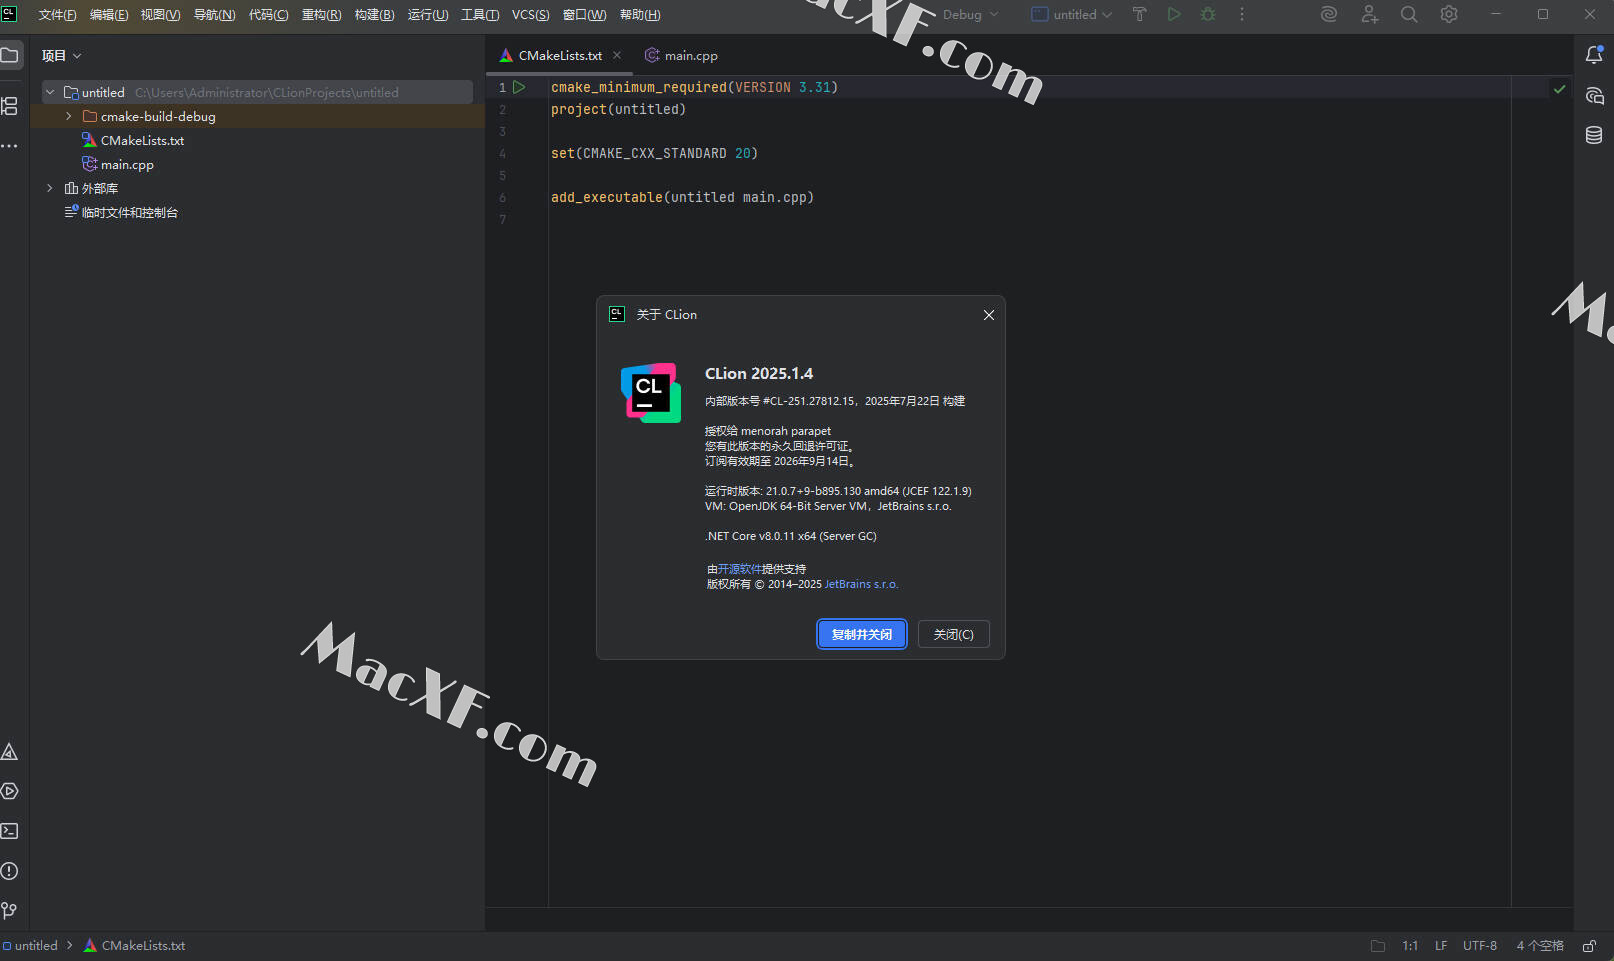Open the project view options dropdown
This screenshot has width=1614, height=961.
(61, 55)
